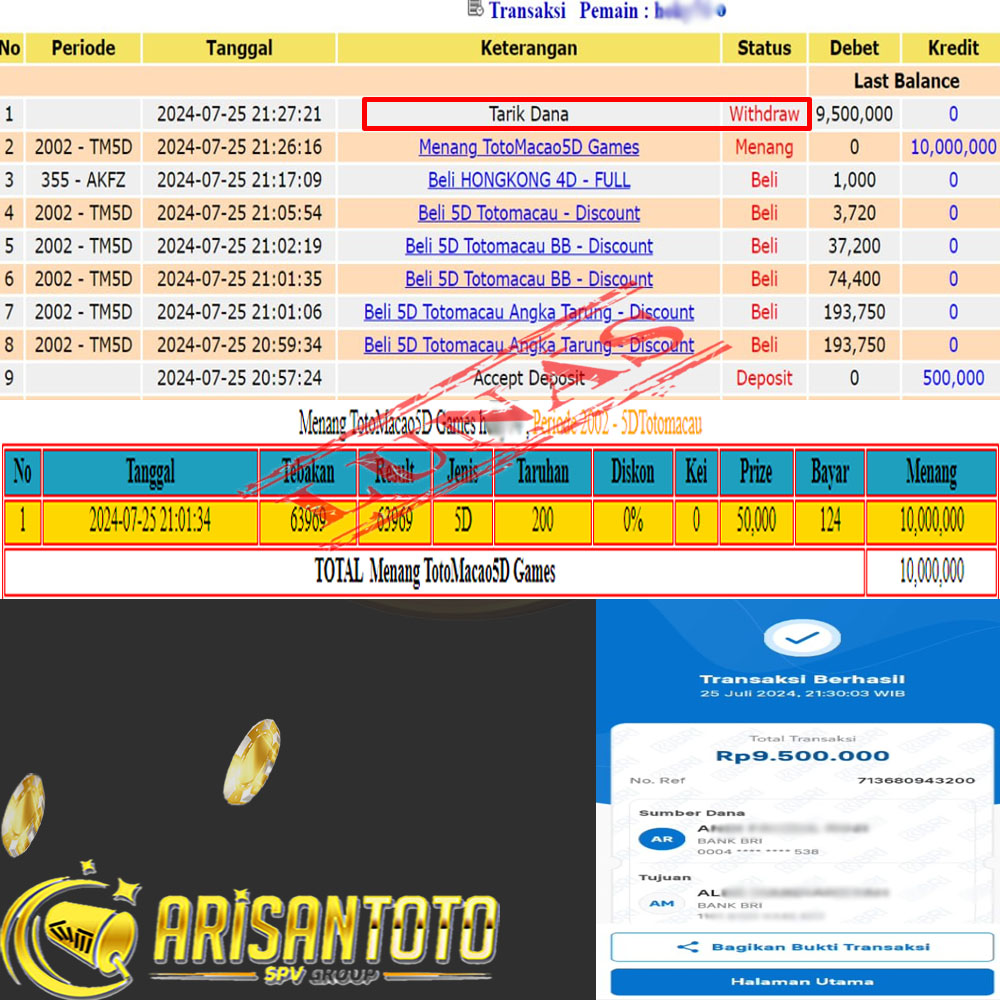Click the date 2024-07-25 21:01:34 in win table
Image resolution: width=1000 pixels, height=1000 pixels.
point(150,521)
